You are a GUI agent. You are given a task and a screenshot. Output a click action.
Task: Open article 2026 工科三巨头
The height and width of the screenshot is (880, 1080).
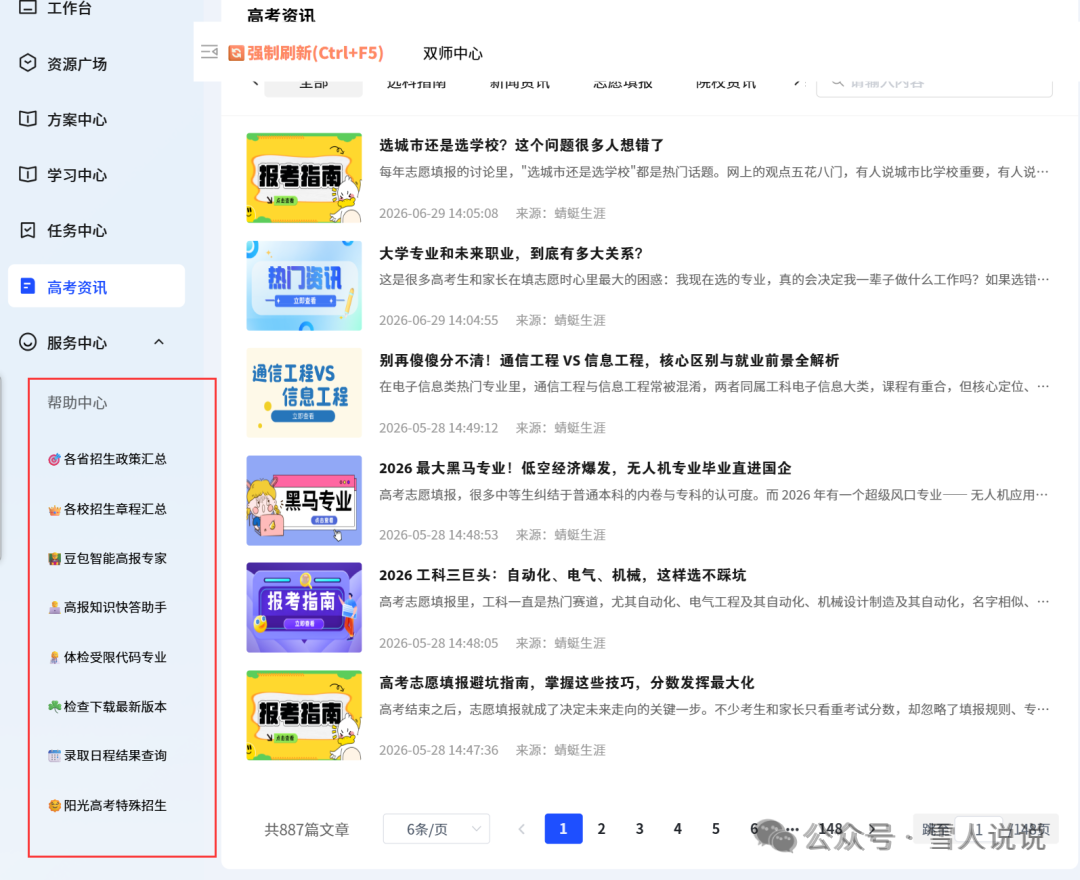tap(562, 575)
